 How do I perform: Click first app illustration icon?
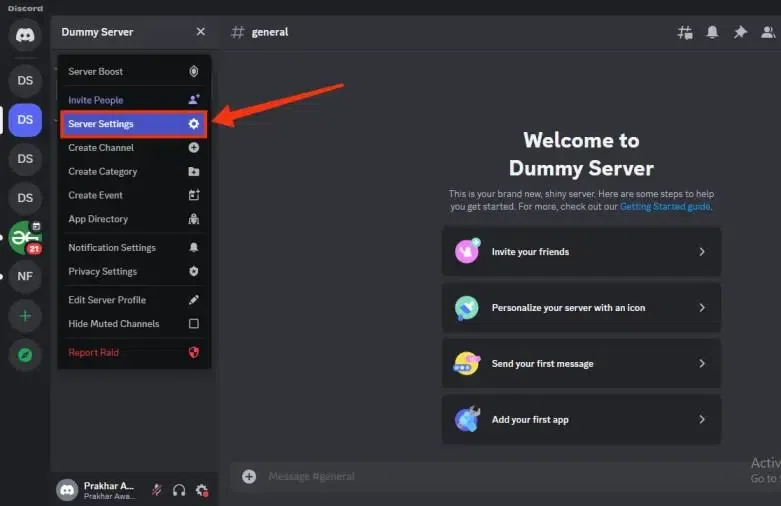[467, 419]
